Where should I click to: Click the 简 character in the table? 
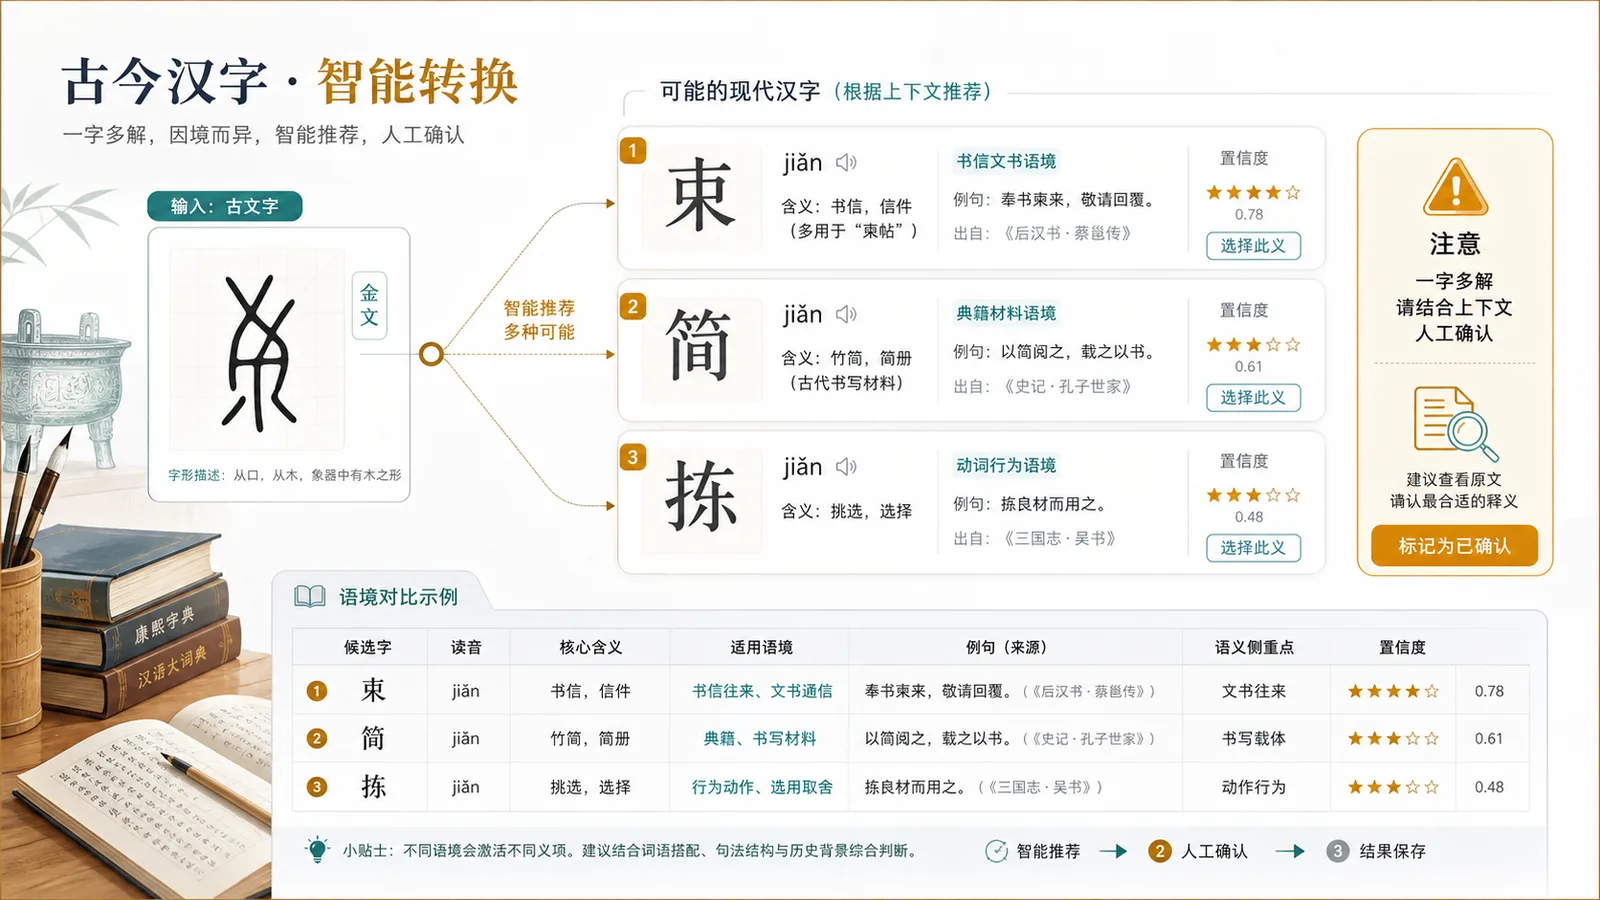pyautogui.click(x=373, y=739)
